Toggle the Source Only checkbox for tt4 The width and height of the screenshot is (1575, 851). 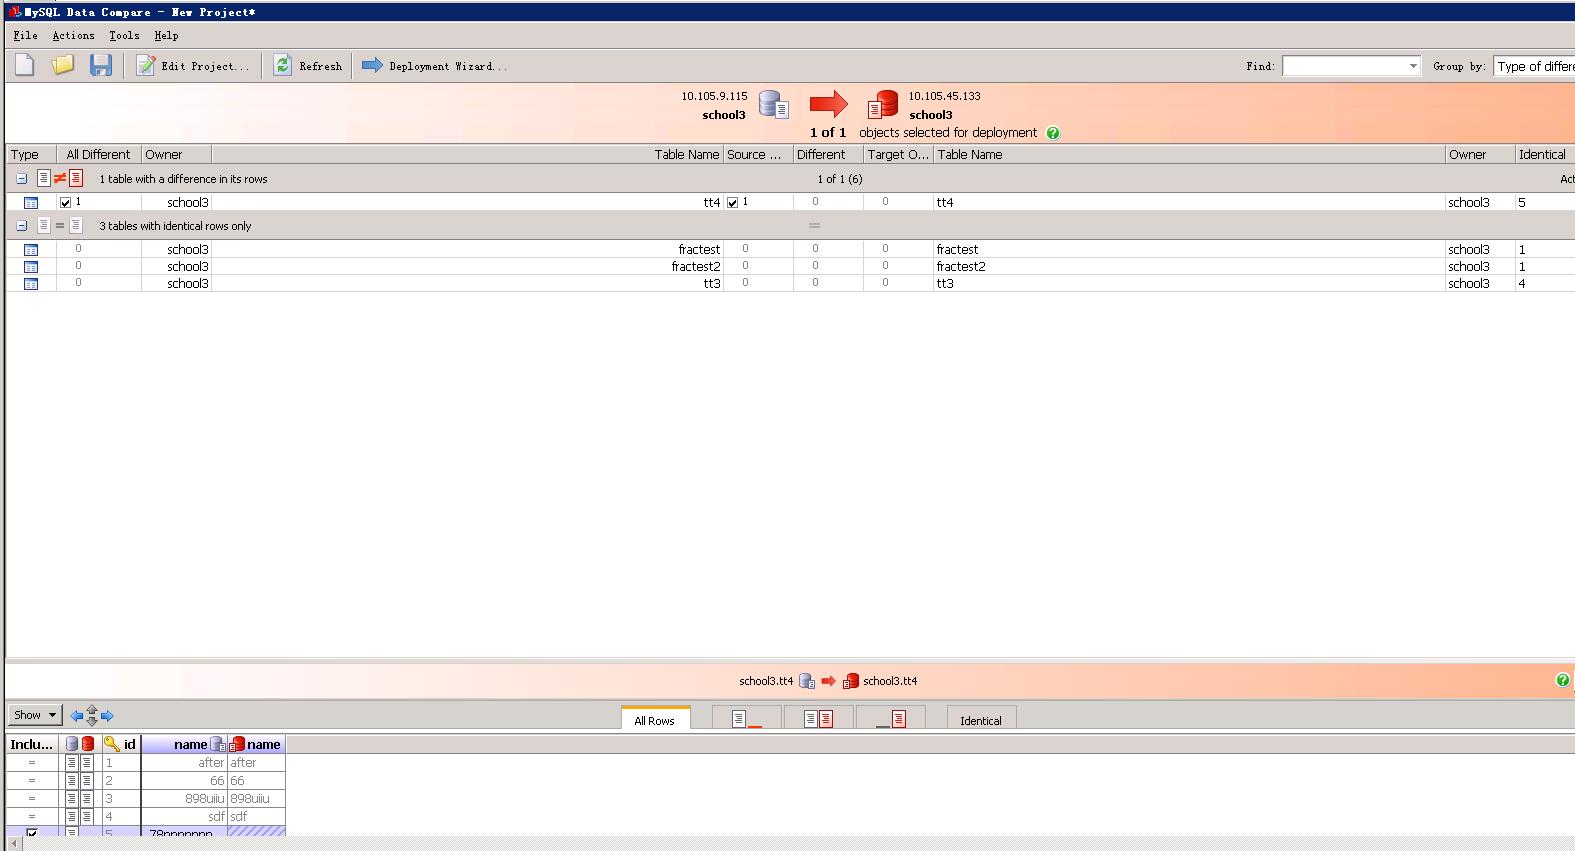point(732,202)
